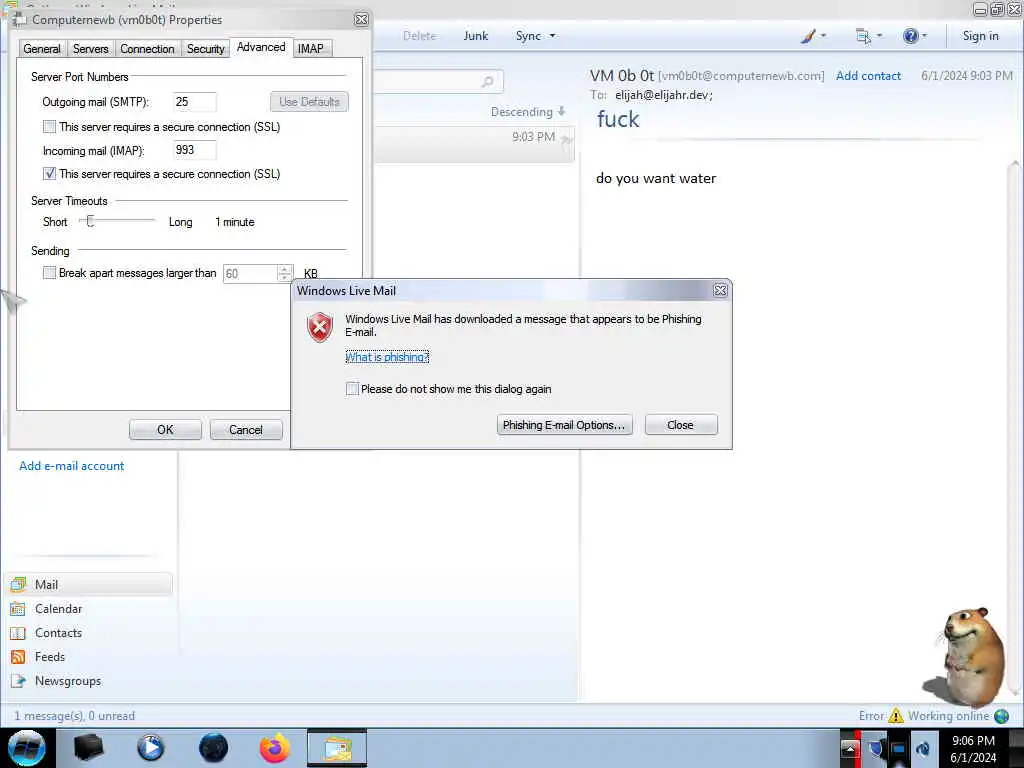Open Newsgroups via its icon
The height and width of the screenshot is (768, 1024).
pos(18,681)
